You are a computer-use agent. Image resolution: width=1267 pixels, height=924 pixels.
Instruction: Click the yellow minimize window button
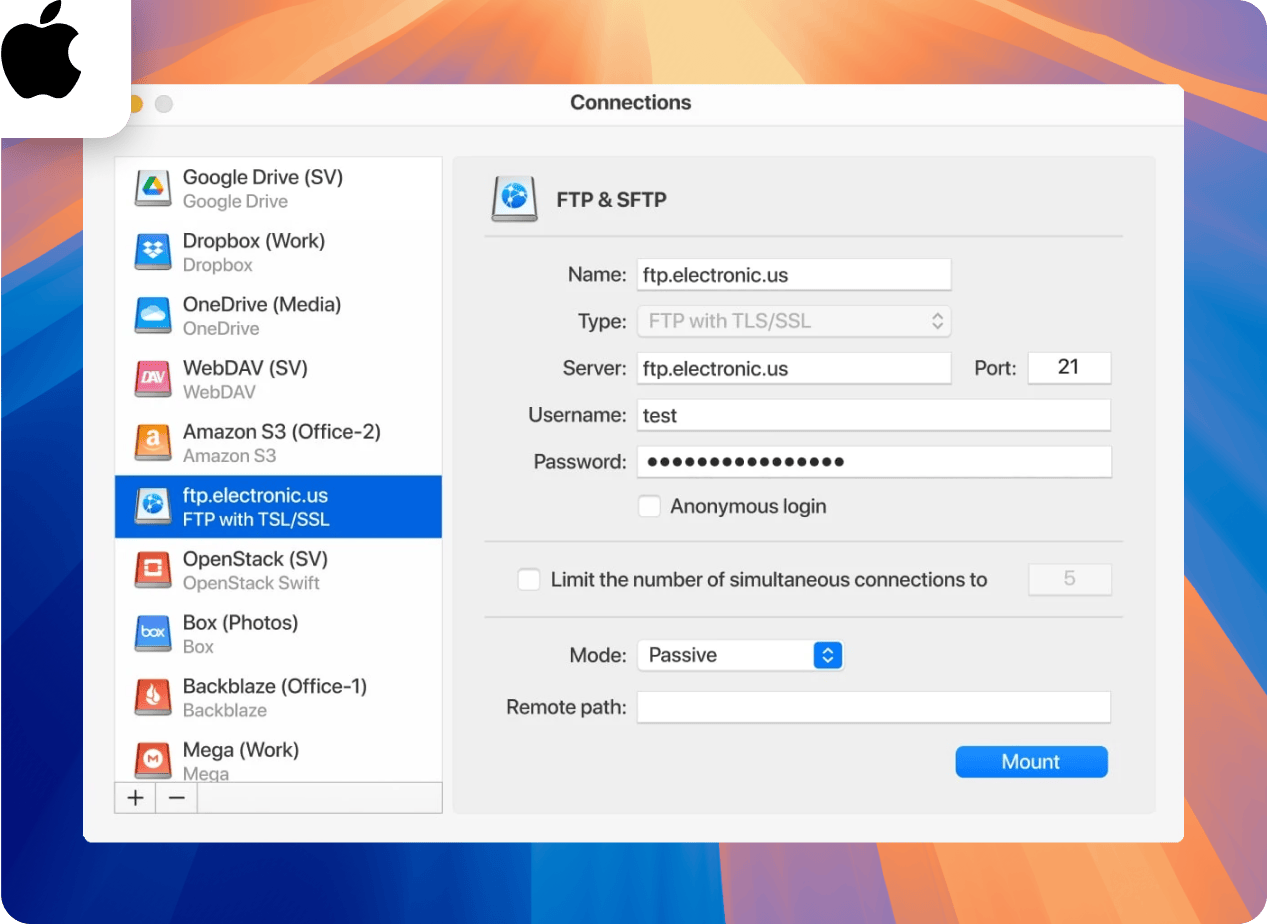[x=135, y=104]
